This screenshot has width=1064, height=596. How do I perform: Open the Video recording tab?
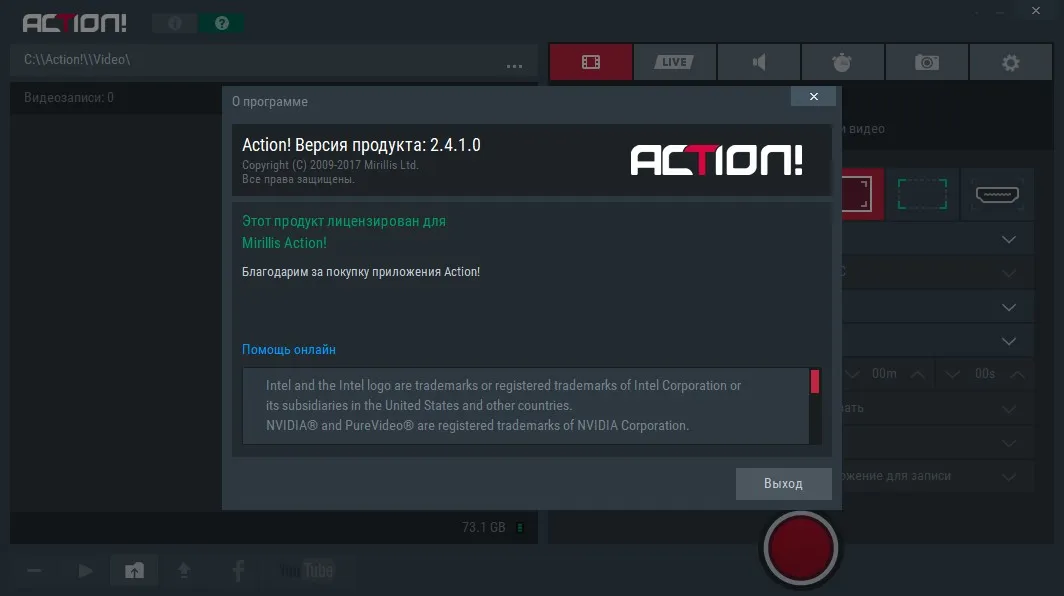tap(591, 62)
